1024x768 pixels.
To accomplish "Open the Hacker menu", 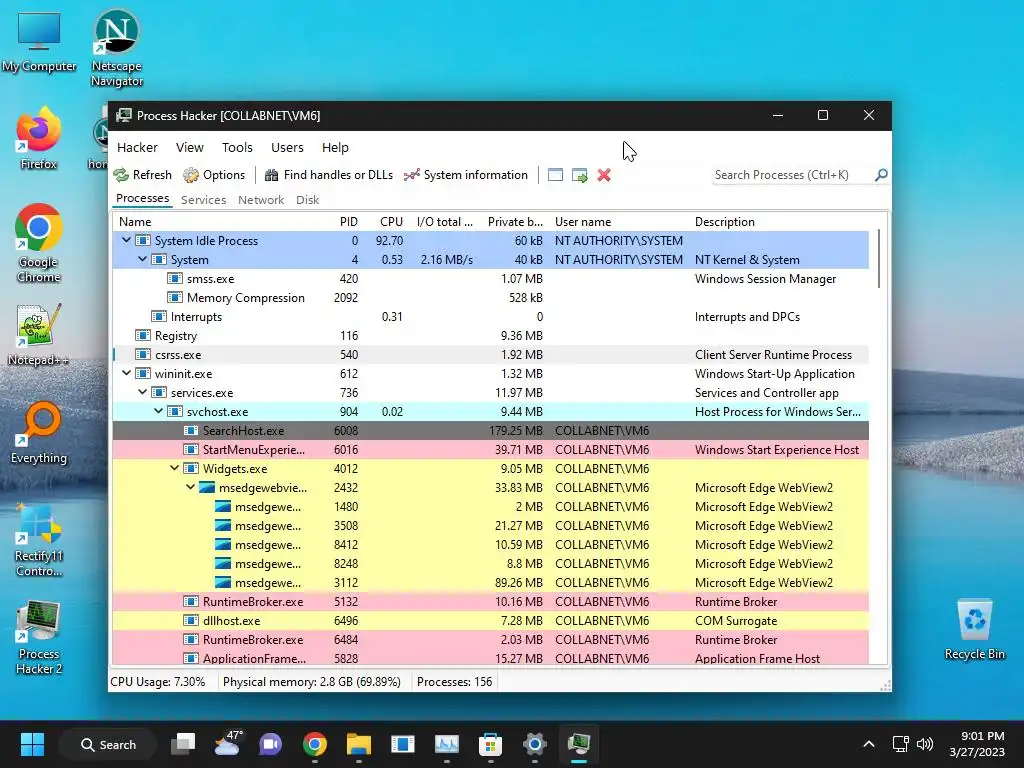I will point(137,148).
